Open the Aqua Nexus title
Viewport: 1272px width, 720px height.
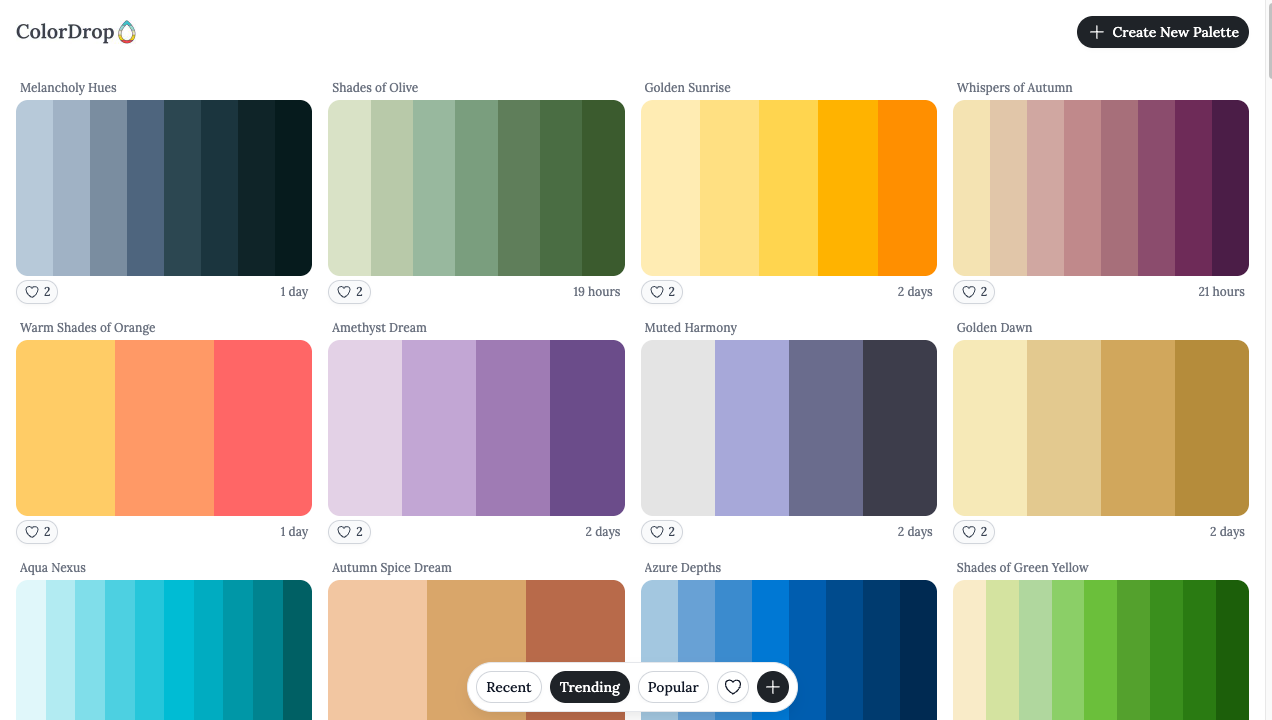coord(53,568)
